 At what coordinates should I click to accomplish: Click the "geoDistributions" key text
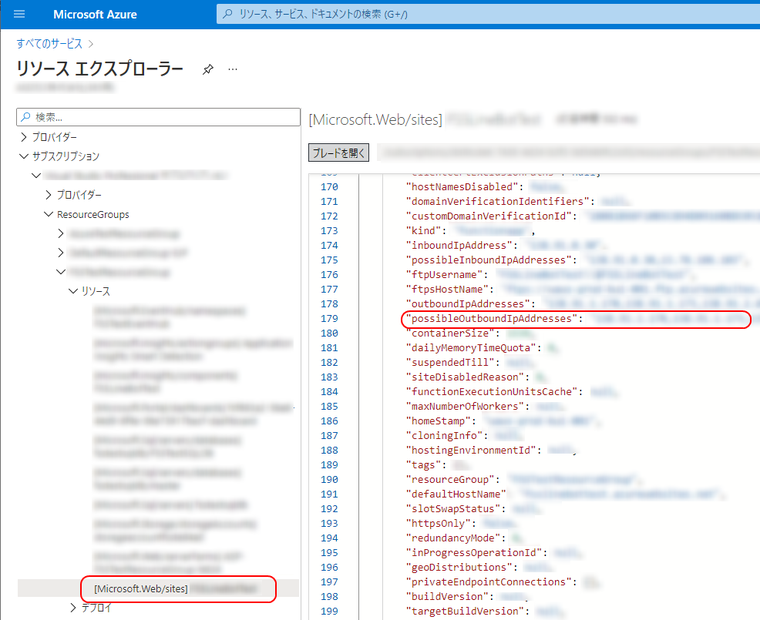[x=459, y=567]
